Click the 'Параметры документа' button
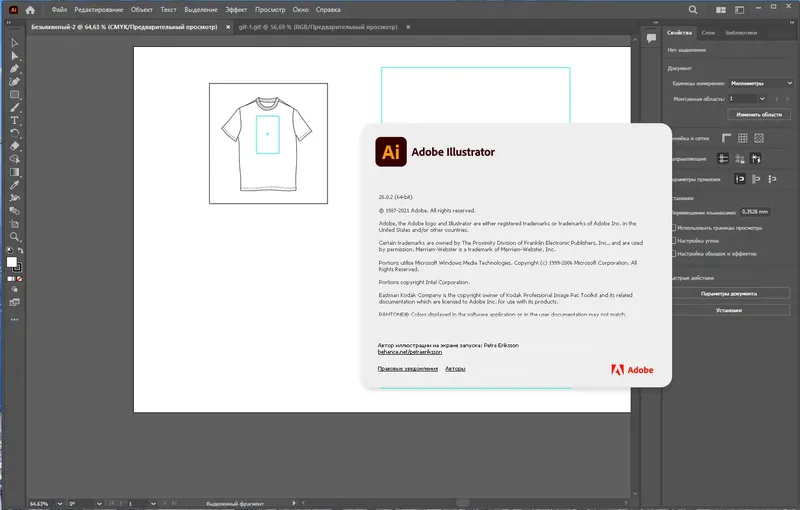Screen dimensions: 800x510 pyautogui.click(x=729, y=294)
